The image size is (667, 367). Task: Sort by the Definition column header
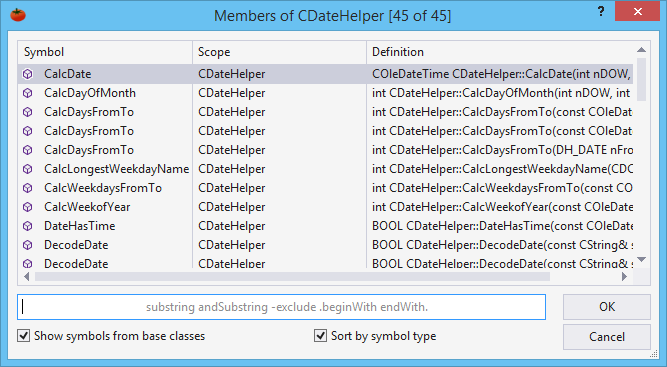coord(499,52)
